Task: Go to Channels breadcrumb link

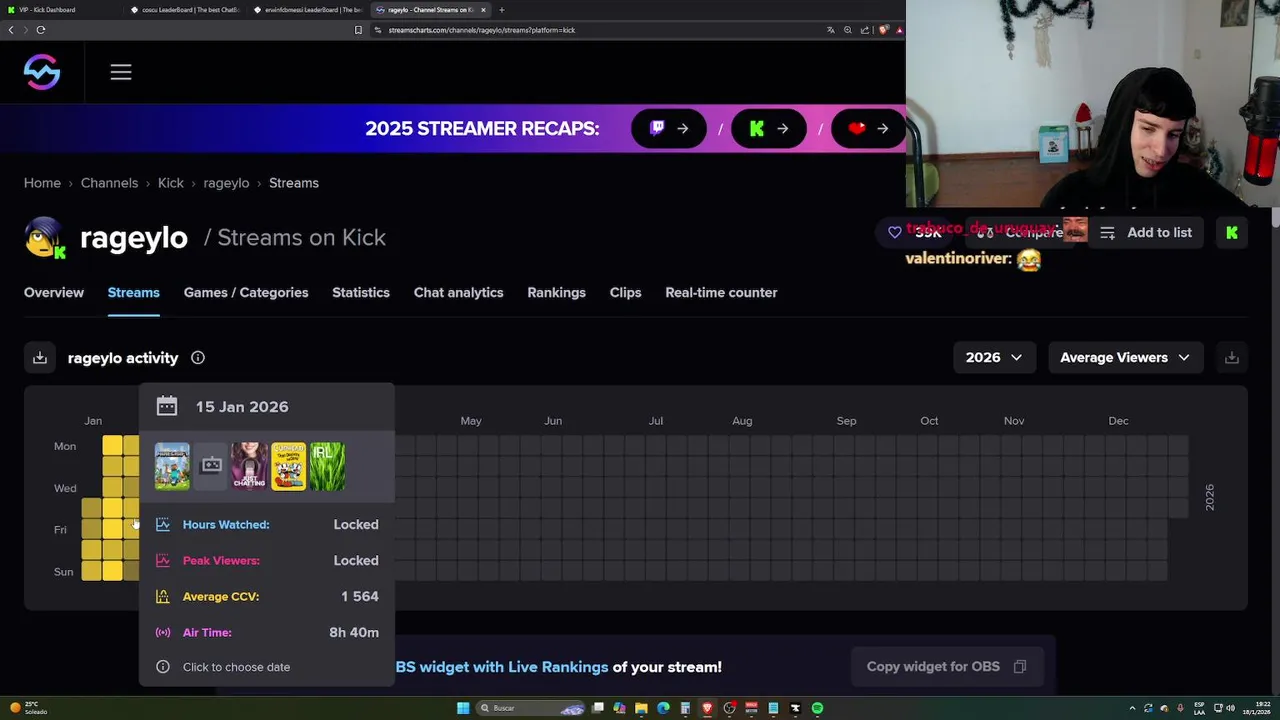Action: tap(109, 183)
